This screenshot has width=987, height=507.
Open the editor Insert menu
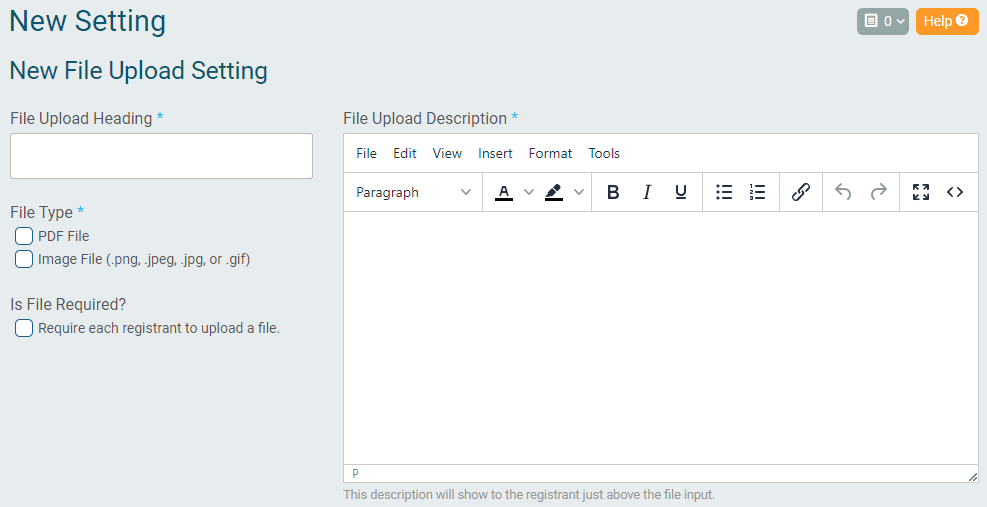tap(495, 153)
